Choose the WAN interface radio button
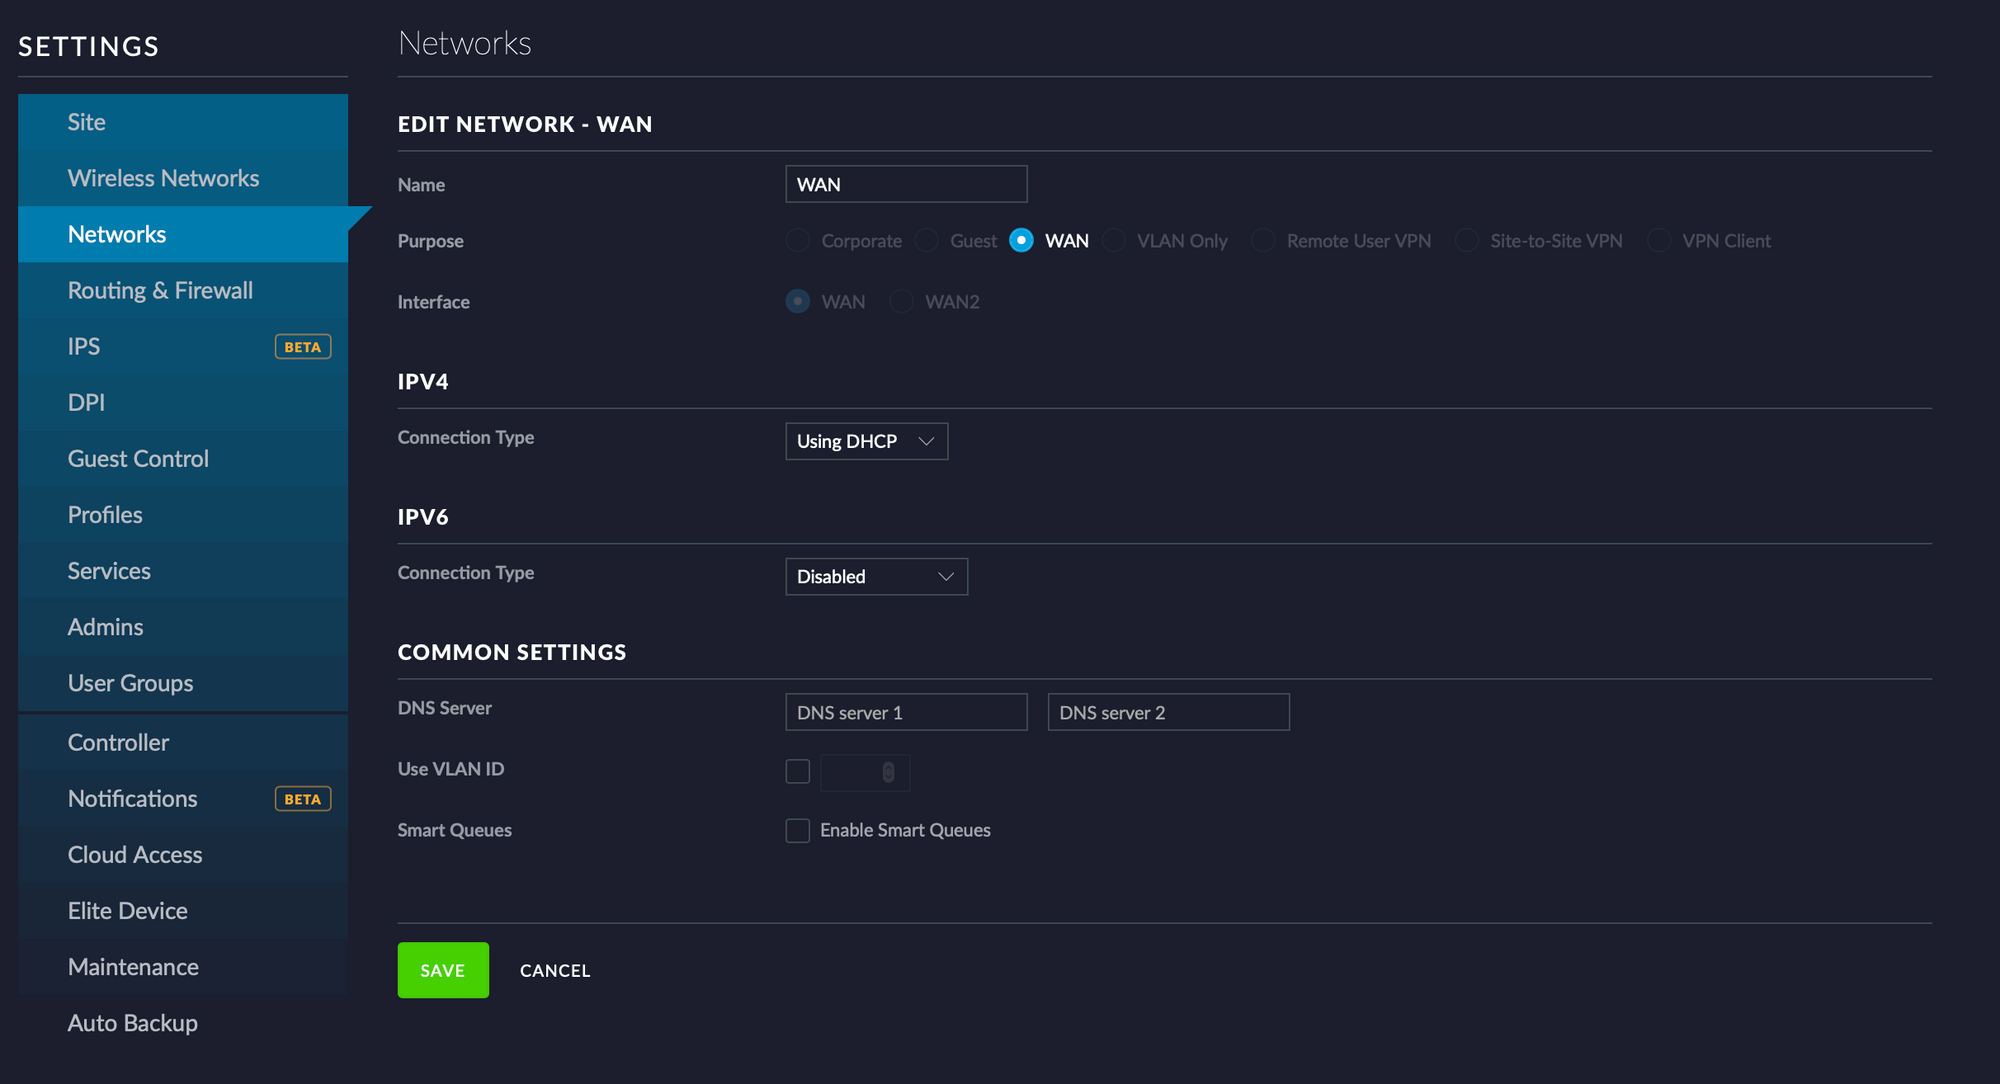The image size is (2000, 1084). [797, 301]
